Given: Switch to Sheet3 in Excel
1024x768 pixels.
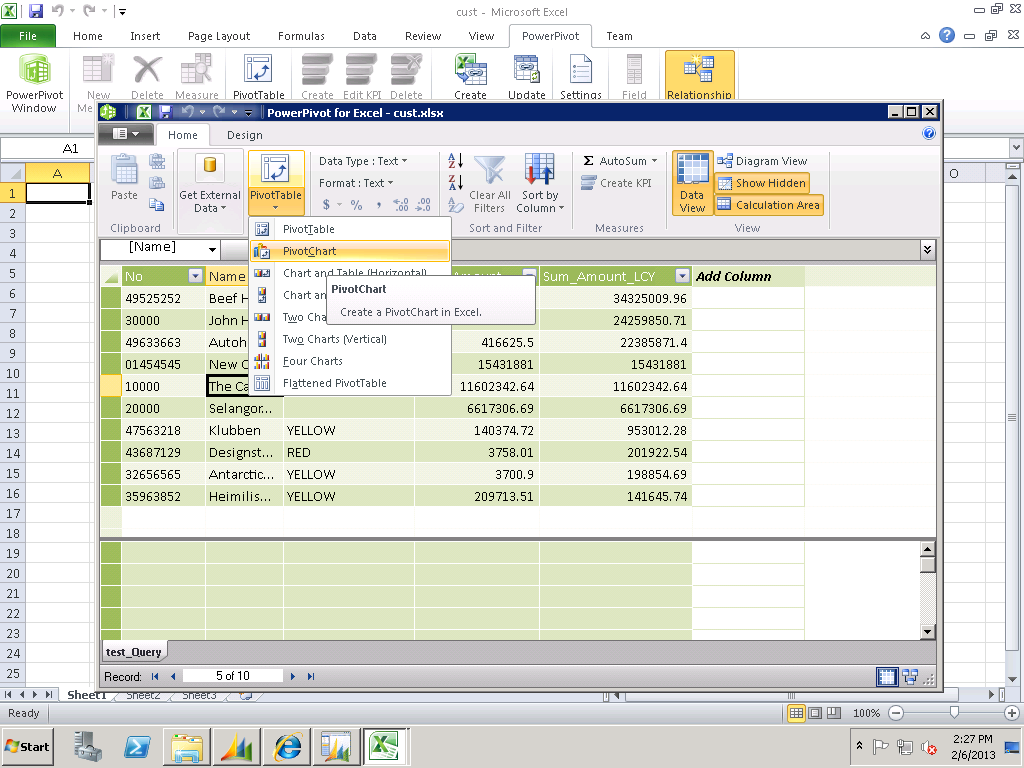Looking at the screenshot, I should [199, 695].
